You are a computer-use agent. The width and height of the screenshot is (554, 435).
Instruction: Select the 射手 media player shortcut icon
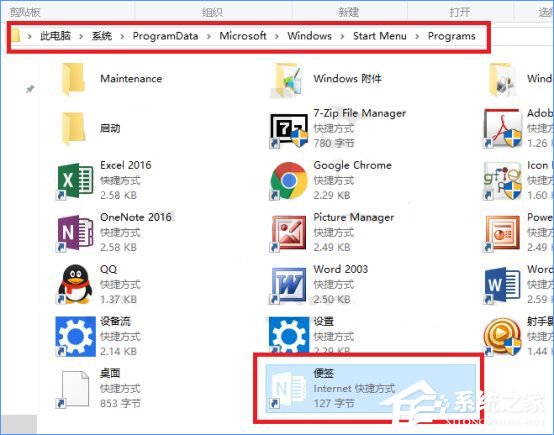(502, 337)
